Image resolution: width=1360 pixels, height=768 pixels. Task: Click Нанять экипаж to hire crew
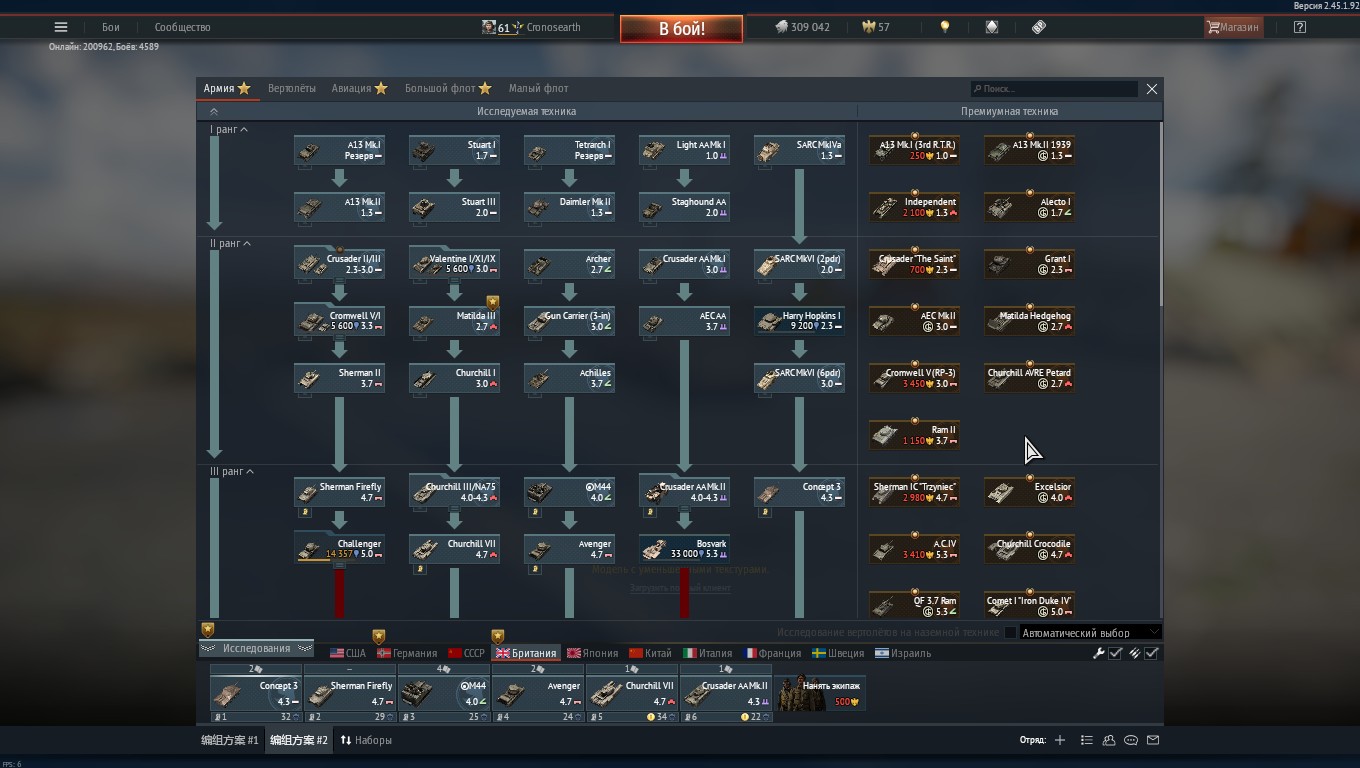820,692
